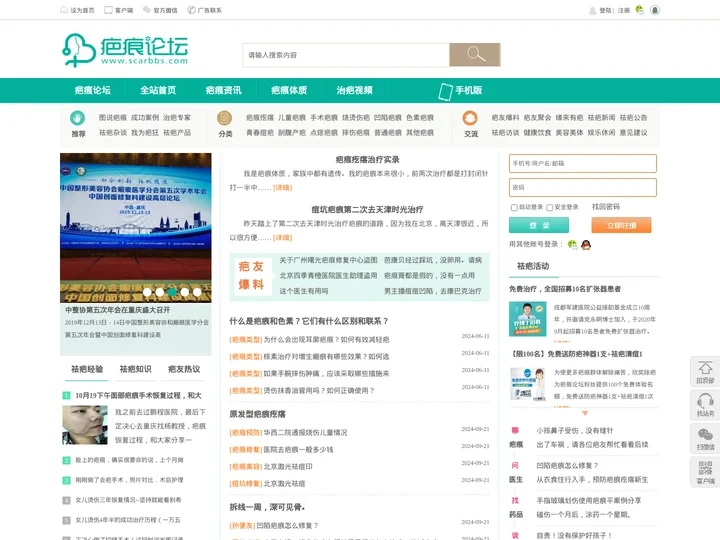Image resolution: width=720 pixels, height=540 pixels.
Task: Click the 手机号/用户名/邮箱 field
Action: point(583,163)
